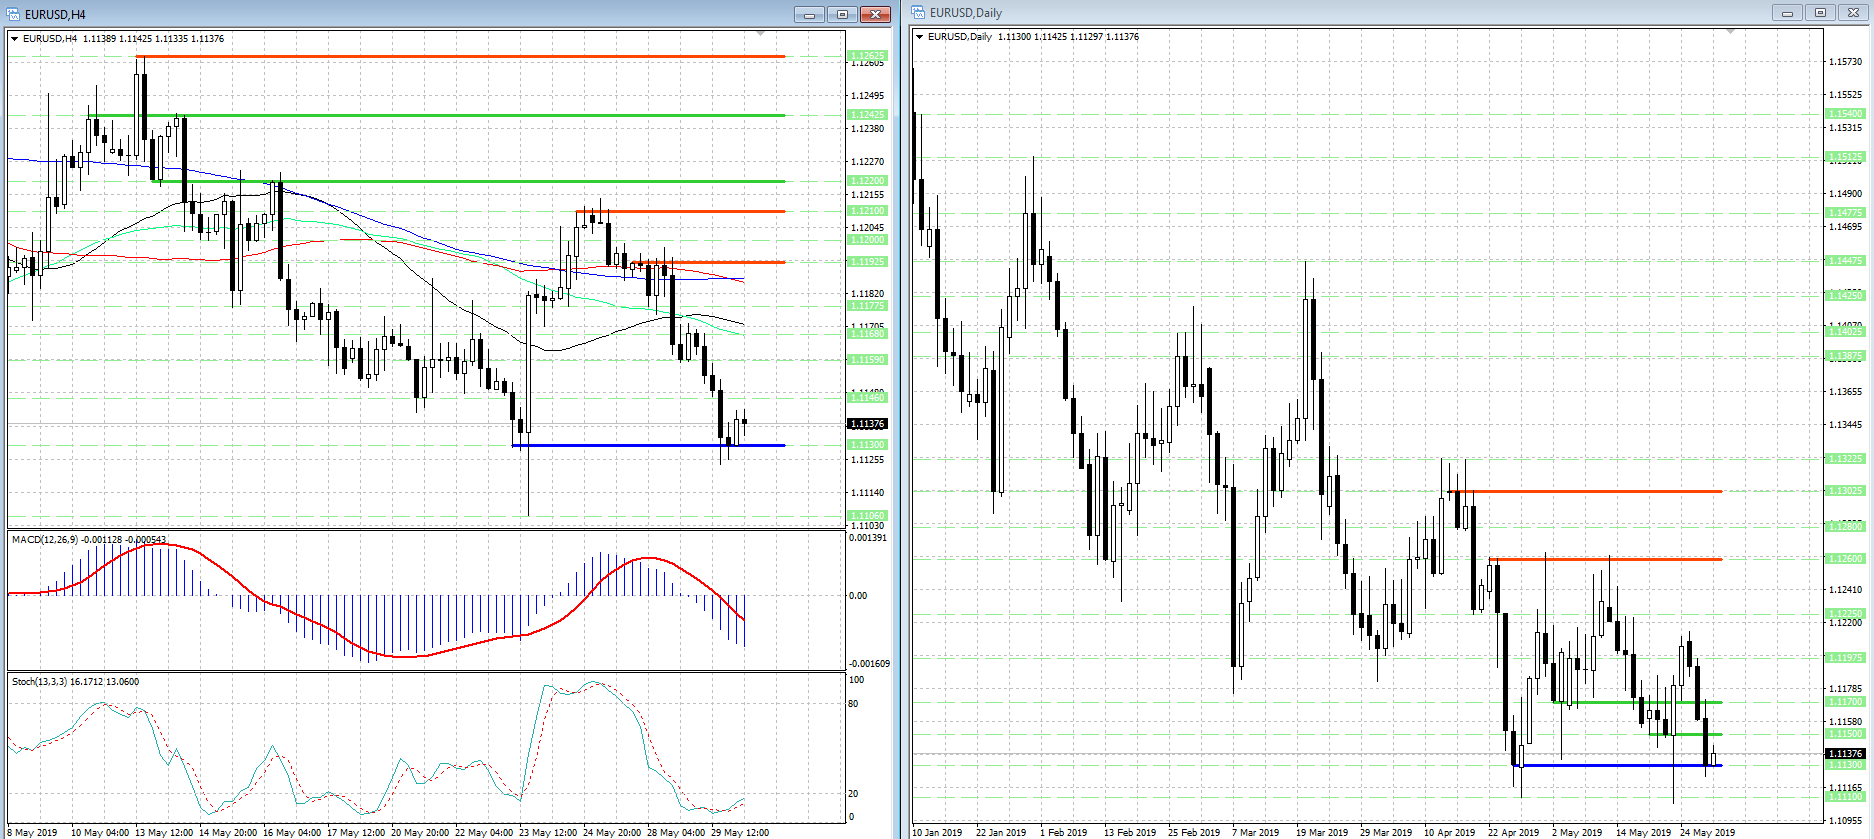Viewport: 1874px width, 839px height.
Task: Select the topmost orange line in H4 chart
Action: click(x=462, y=57)
